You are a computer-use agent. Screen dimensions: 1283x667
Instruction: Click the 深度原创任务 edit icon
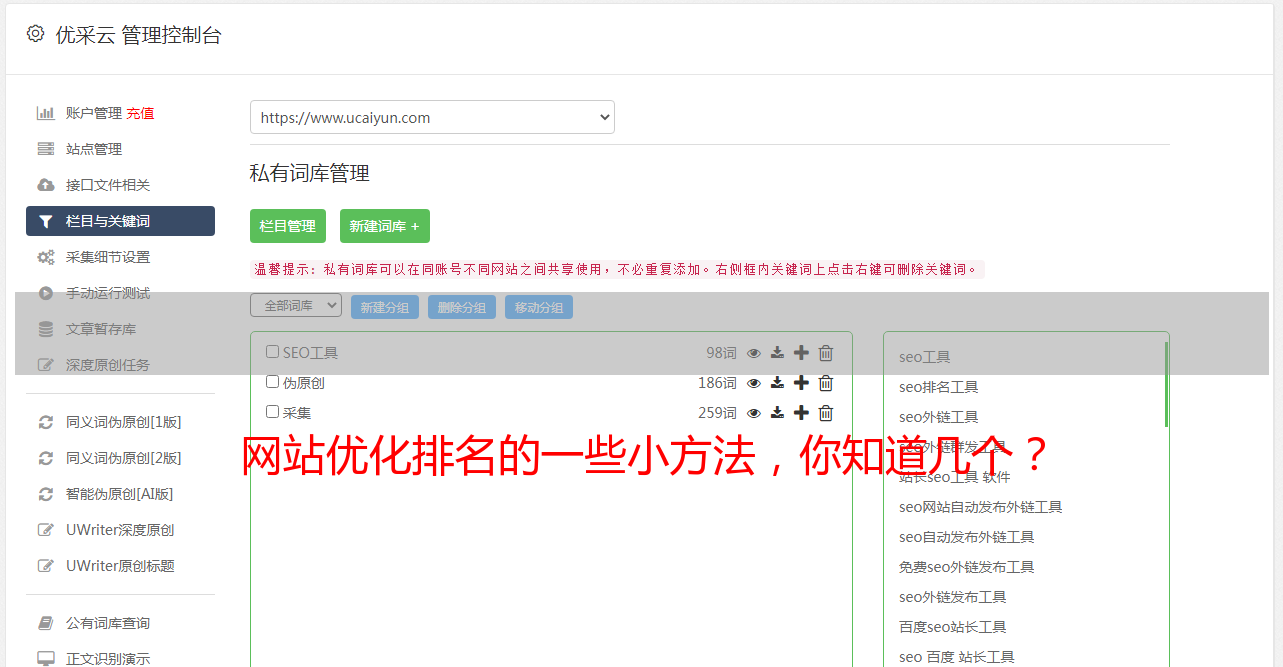click(x=46, y=365)
